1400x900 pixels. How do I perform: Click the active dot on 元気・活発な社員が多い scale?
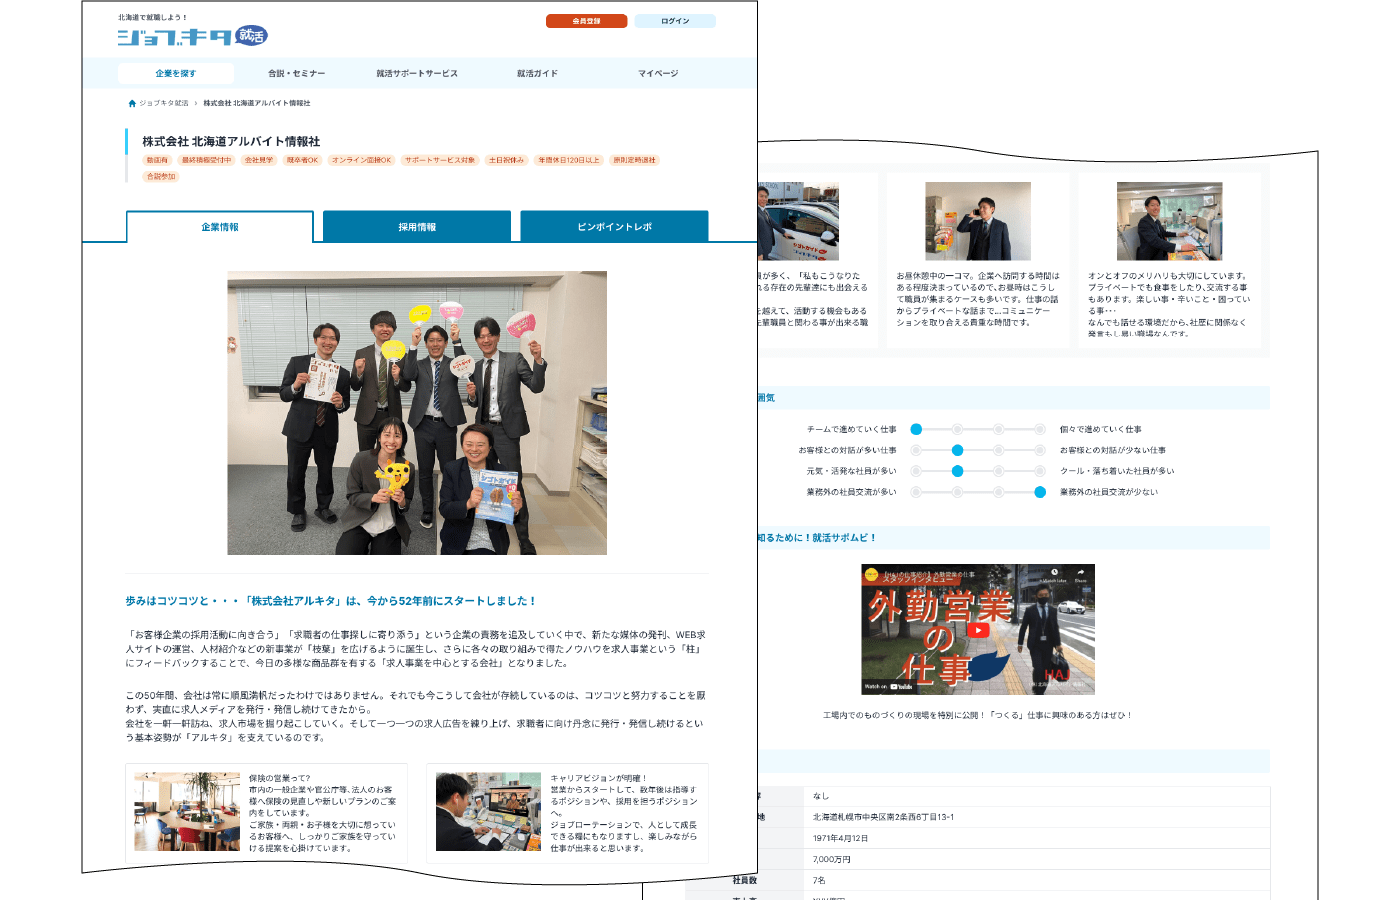click(x=957, y=471)
